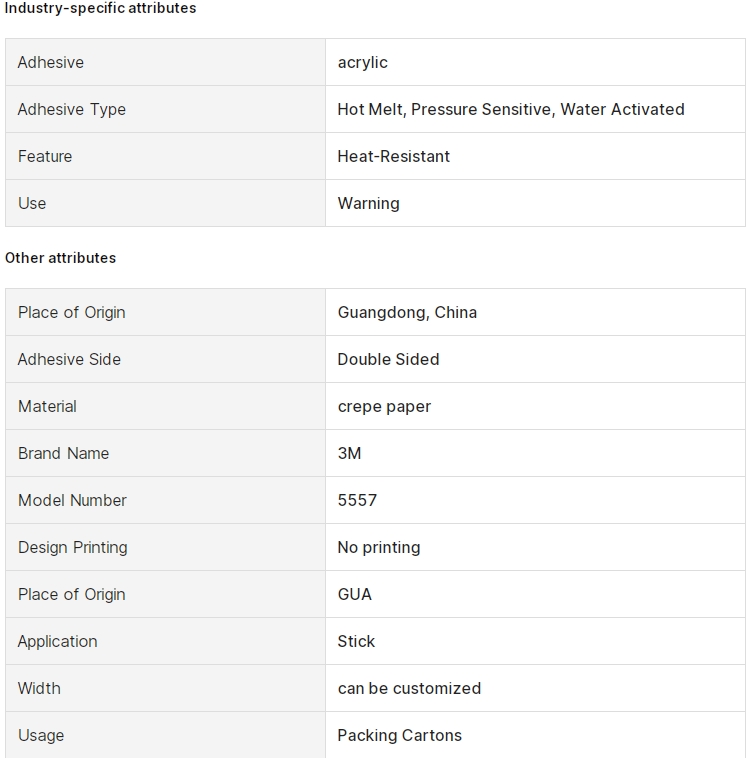Click the "Feature" row label
Screen dimensions: 747x758
[45, 156]
